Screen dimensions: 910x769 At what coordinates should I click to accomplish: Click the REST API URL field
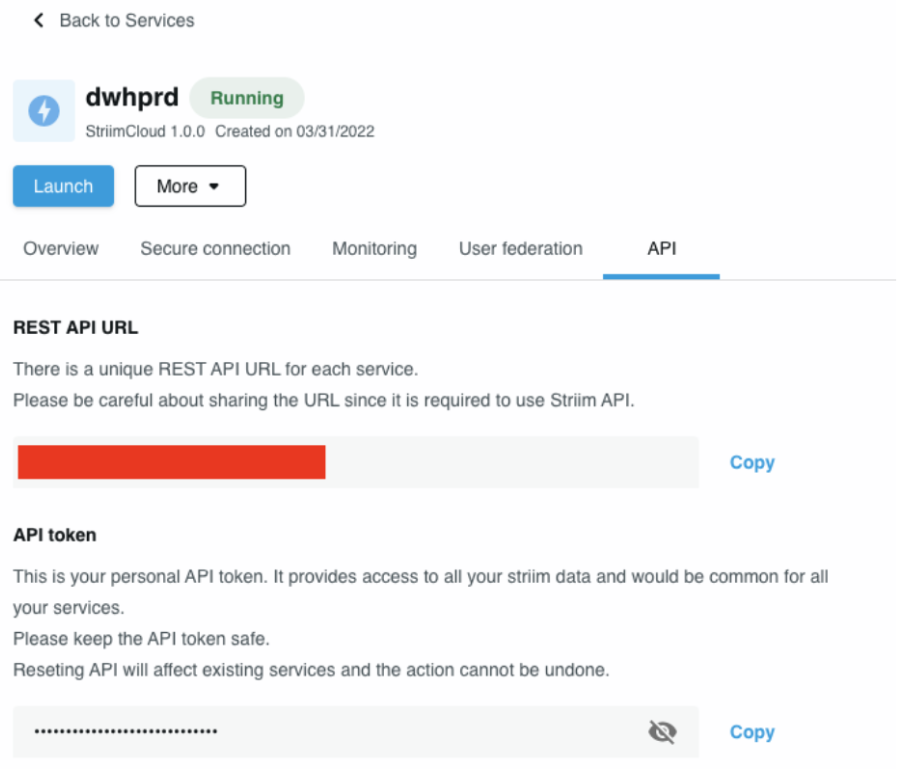(x=356, y=462)
